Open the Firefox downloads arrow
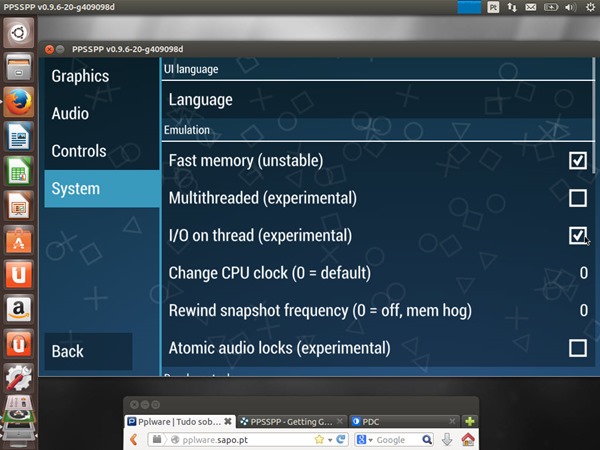 pyautogui.click(x=447, y=440)
